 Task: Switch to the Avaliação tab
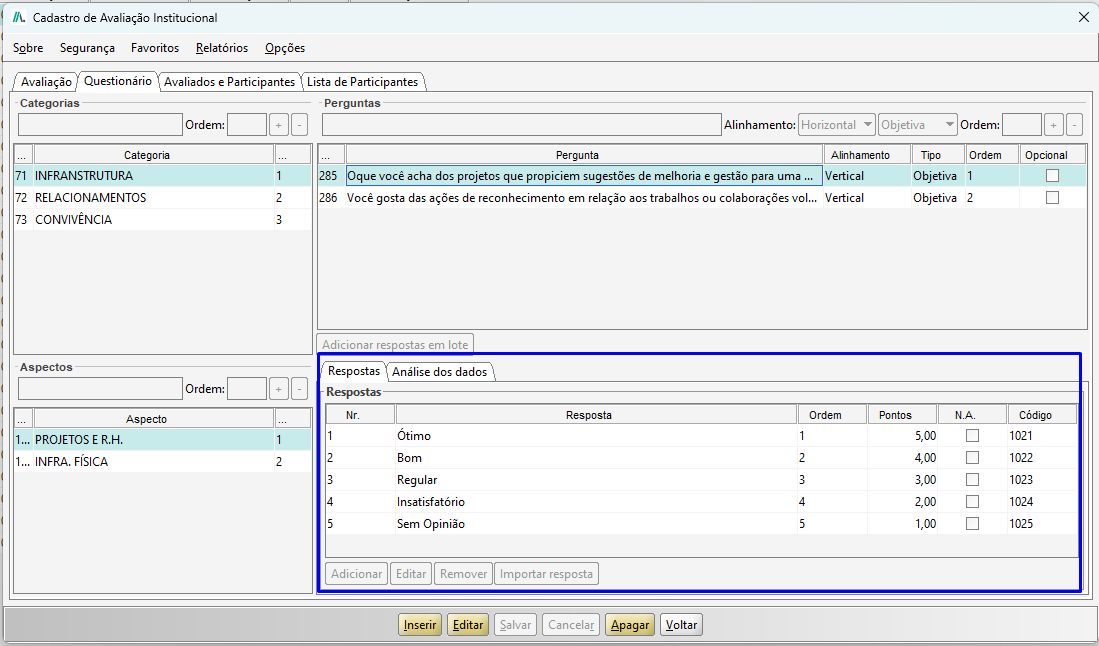tap(46, 82)
